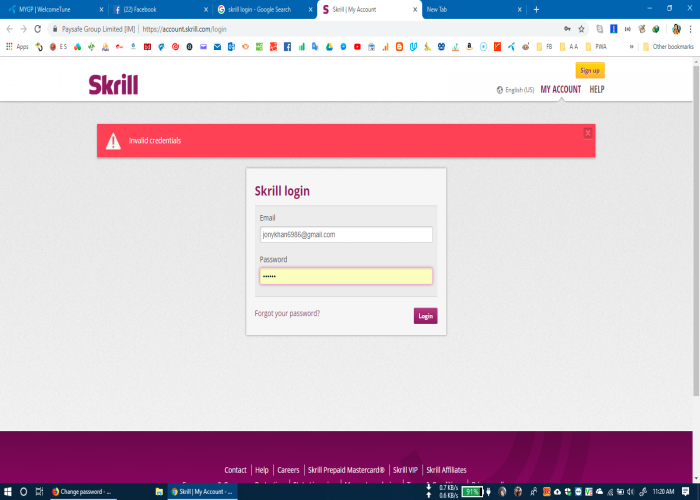Open the PWA bookmarks folder
Viewport: 700px width, 500px height.
point(596,46)
